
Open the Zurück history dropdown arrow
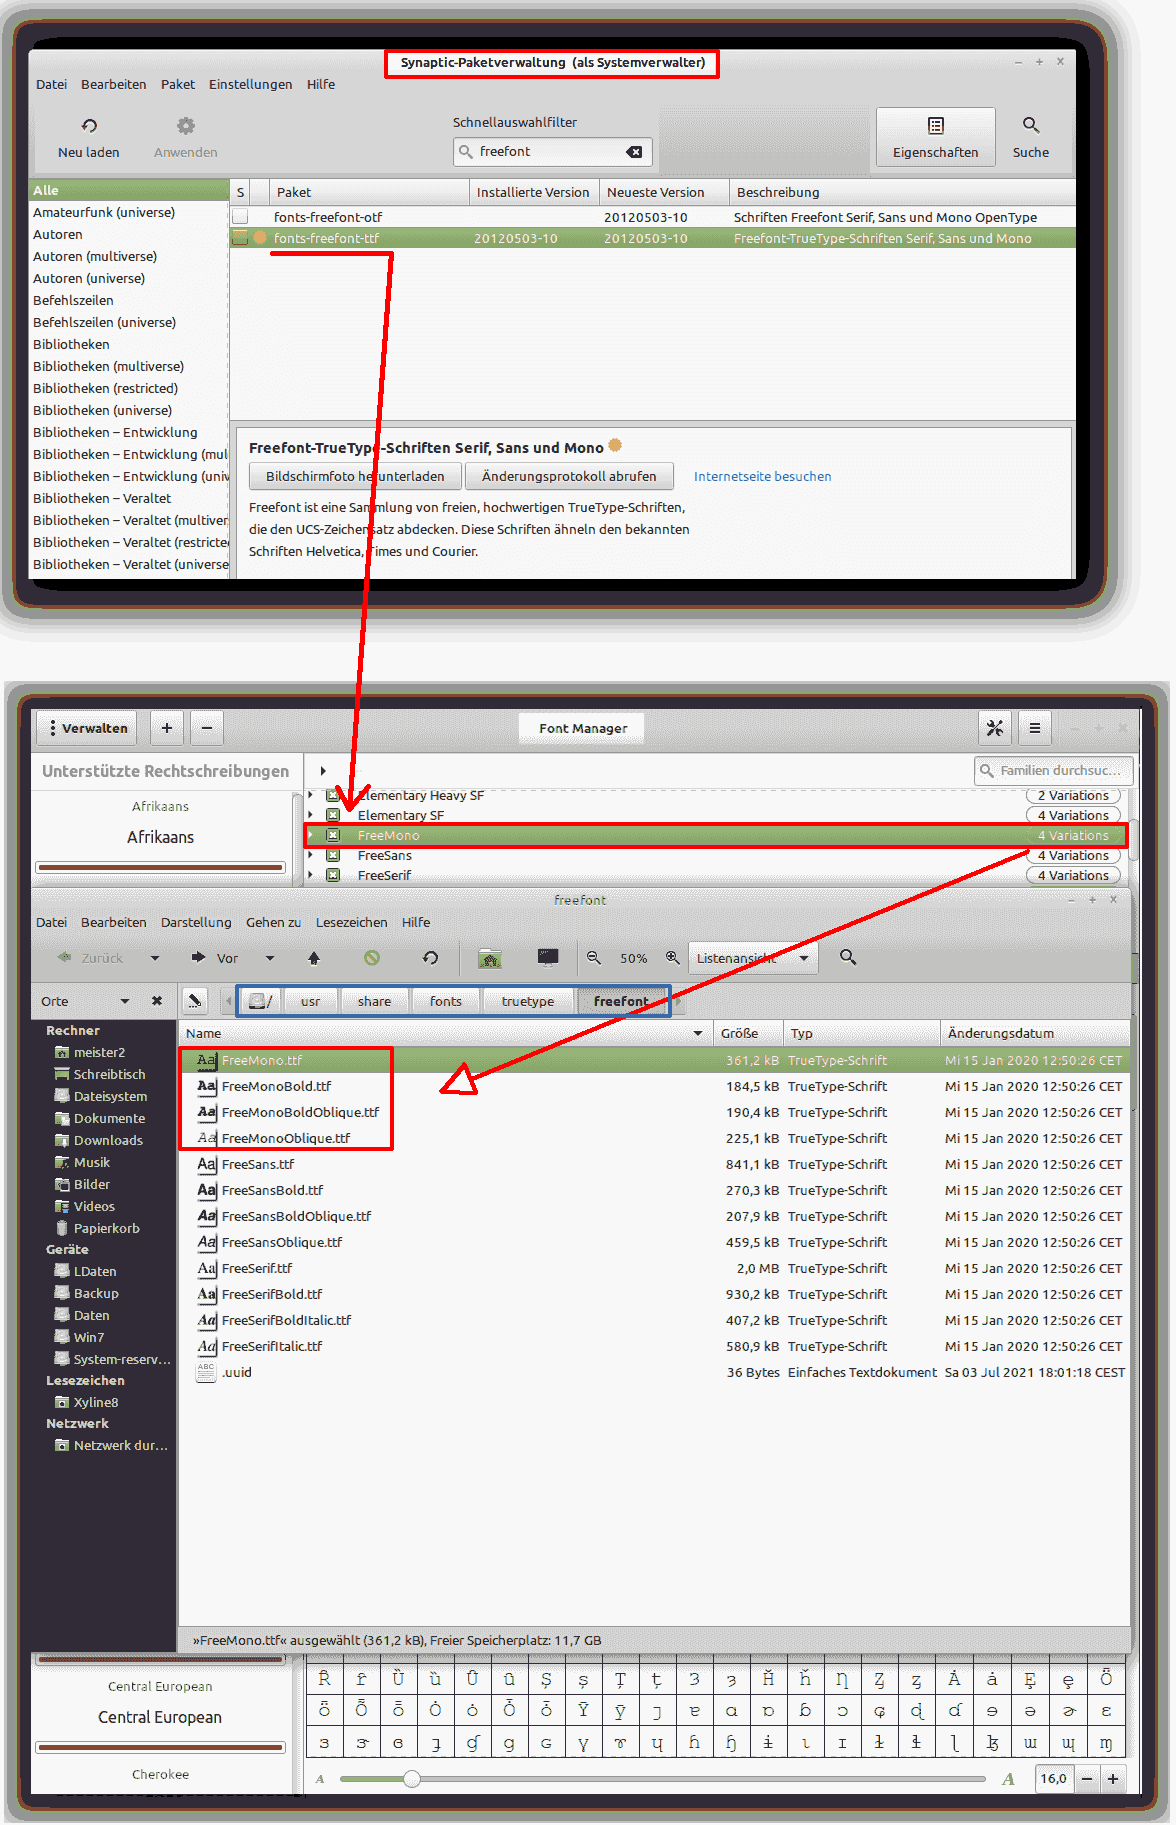(x=155, y=958)
